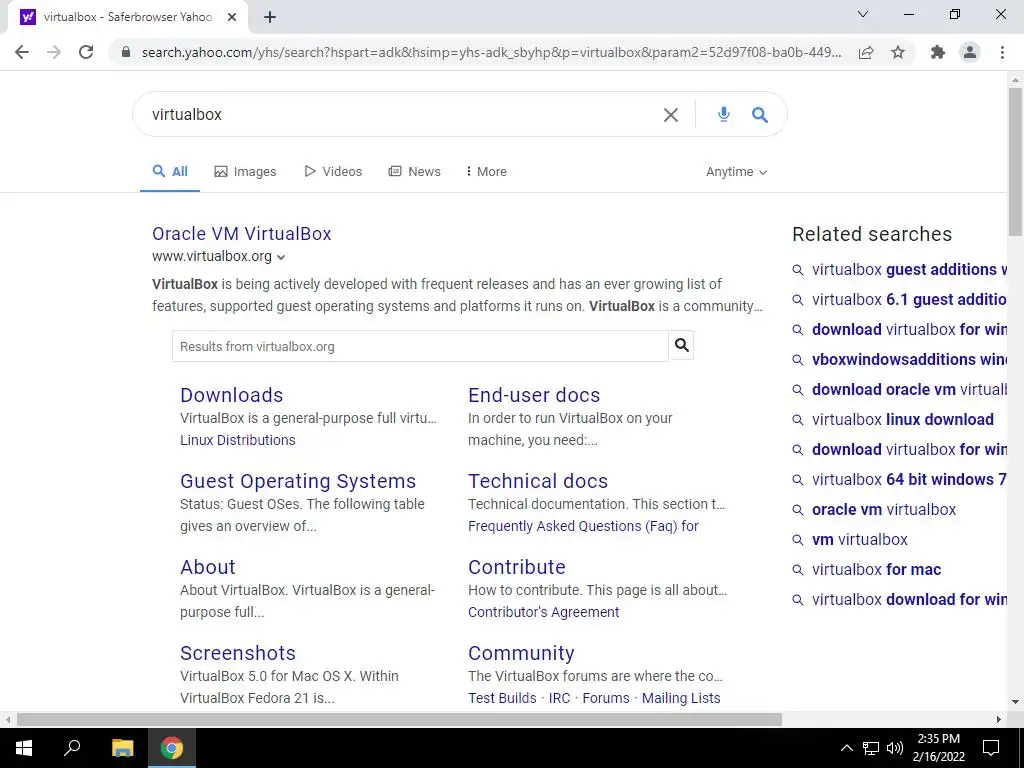Open Windows taskbar search

(x=72, y=748)
